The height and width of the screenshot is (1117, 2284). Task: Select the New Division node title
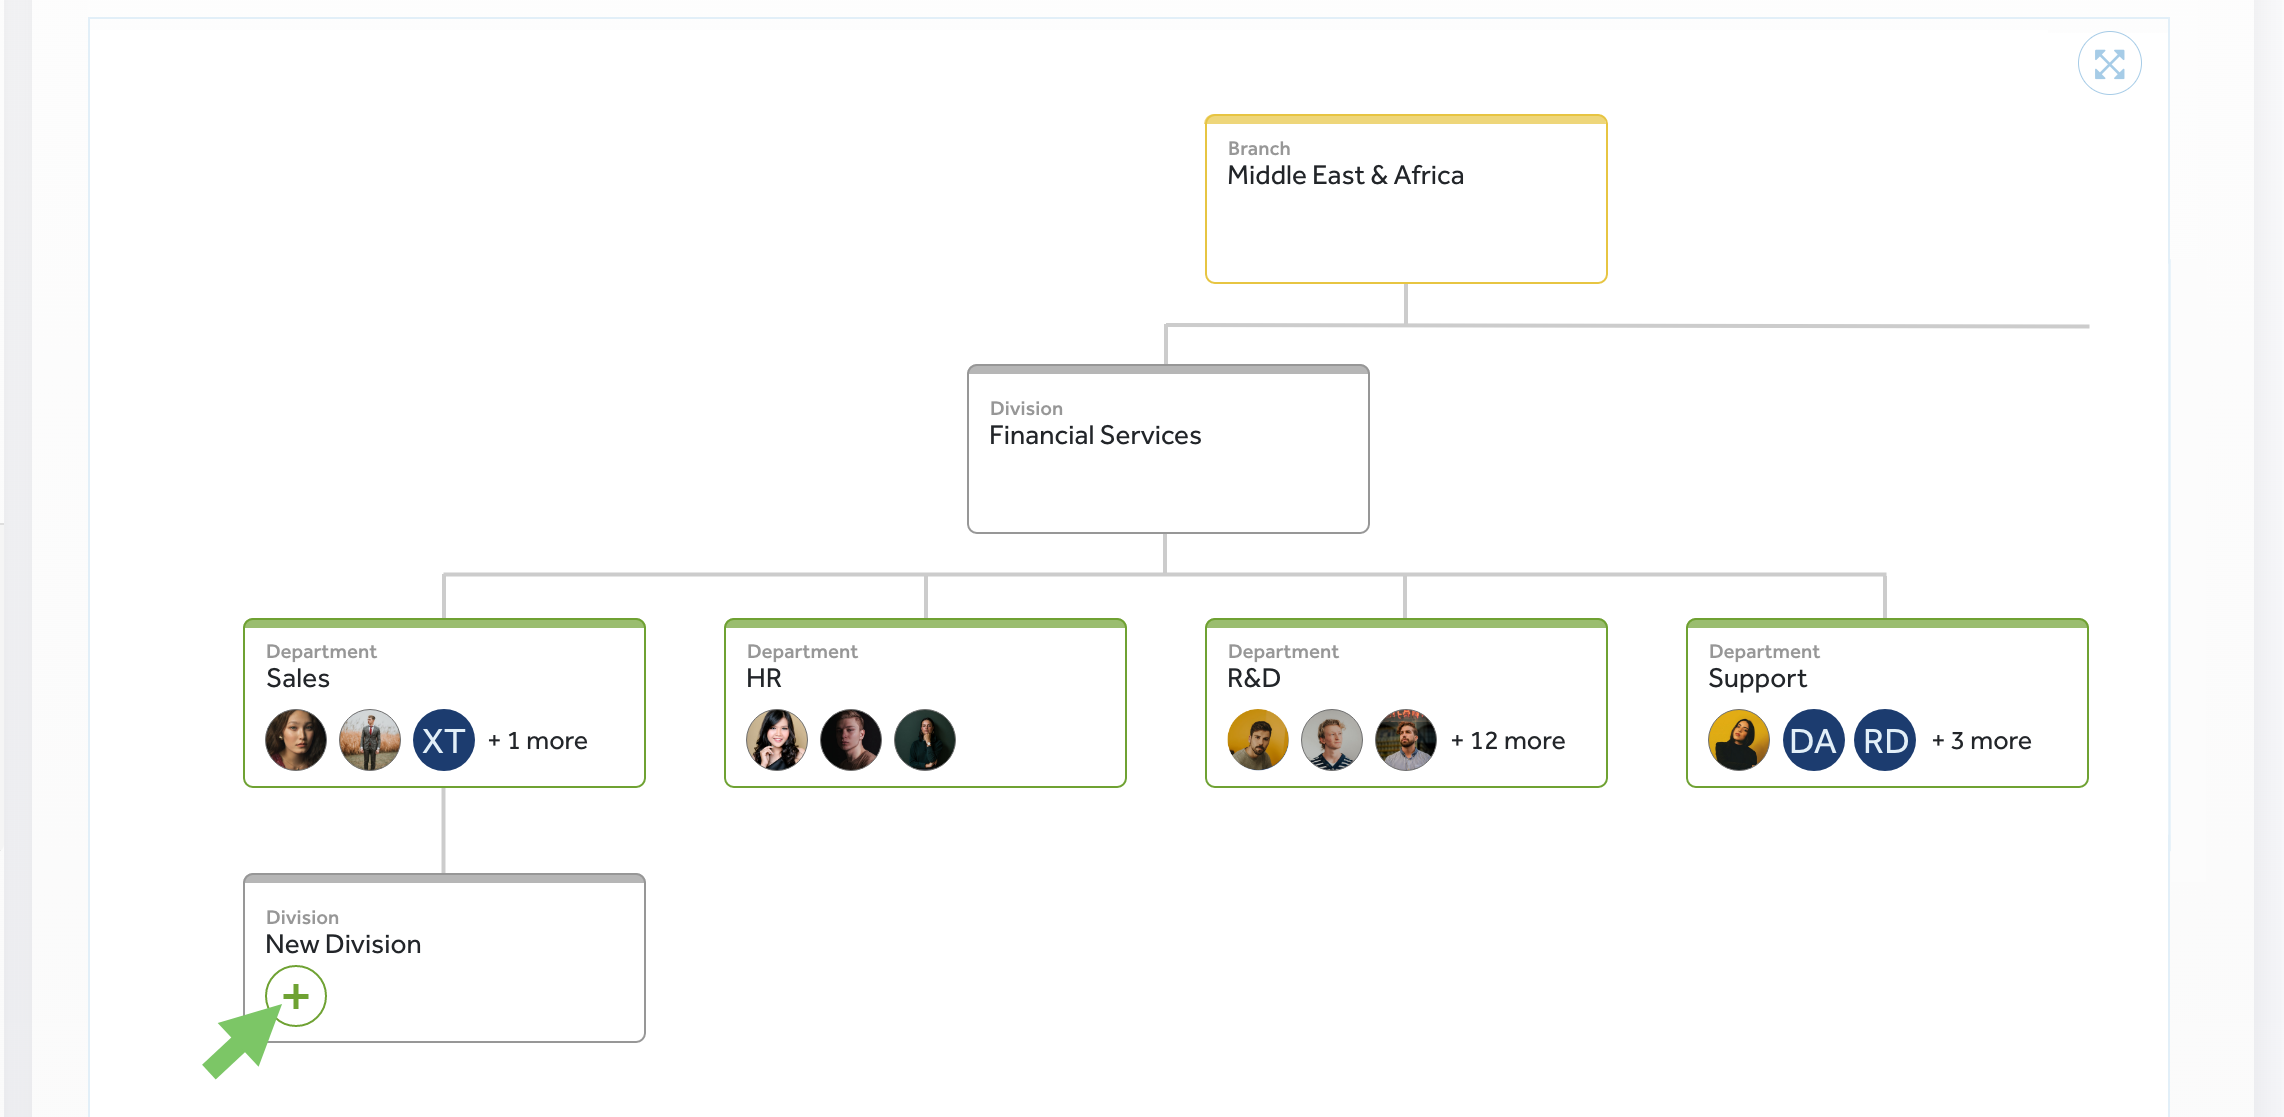(x=343, y=945)
